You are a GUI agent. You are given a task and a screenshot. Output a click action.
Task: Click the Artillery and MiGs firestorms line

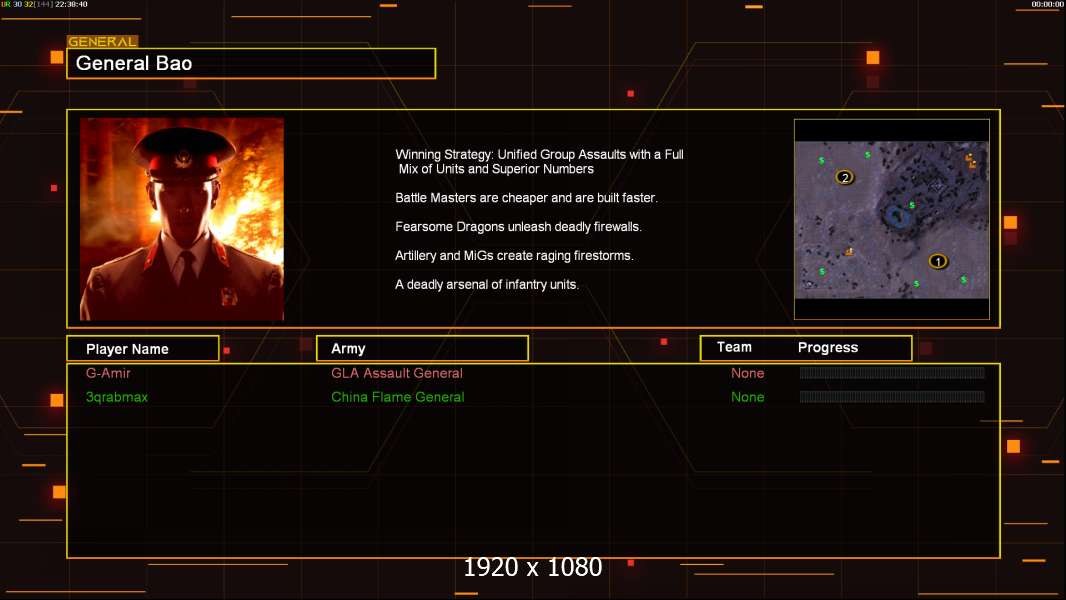[514, 255]
